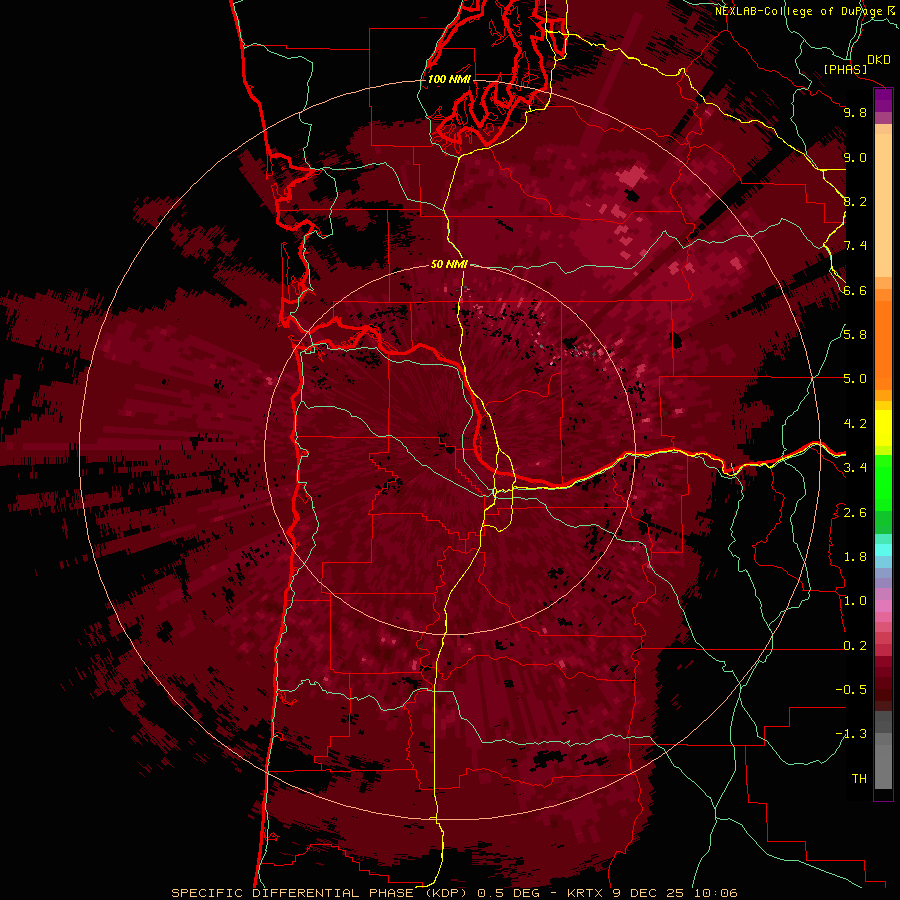Click the 7.4 scale value

point(855,246)
